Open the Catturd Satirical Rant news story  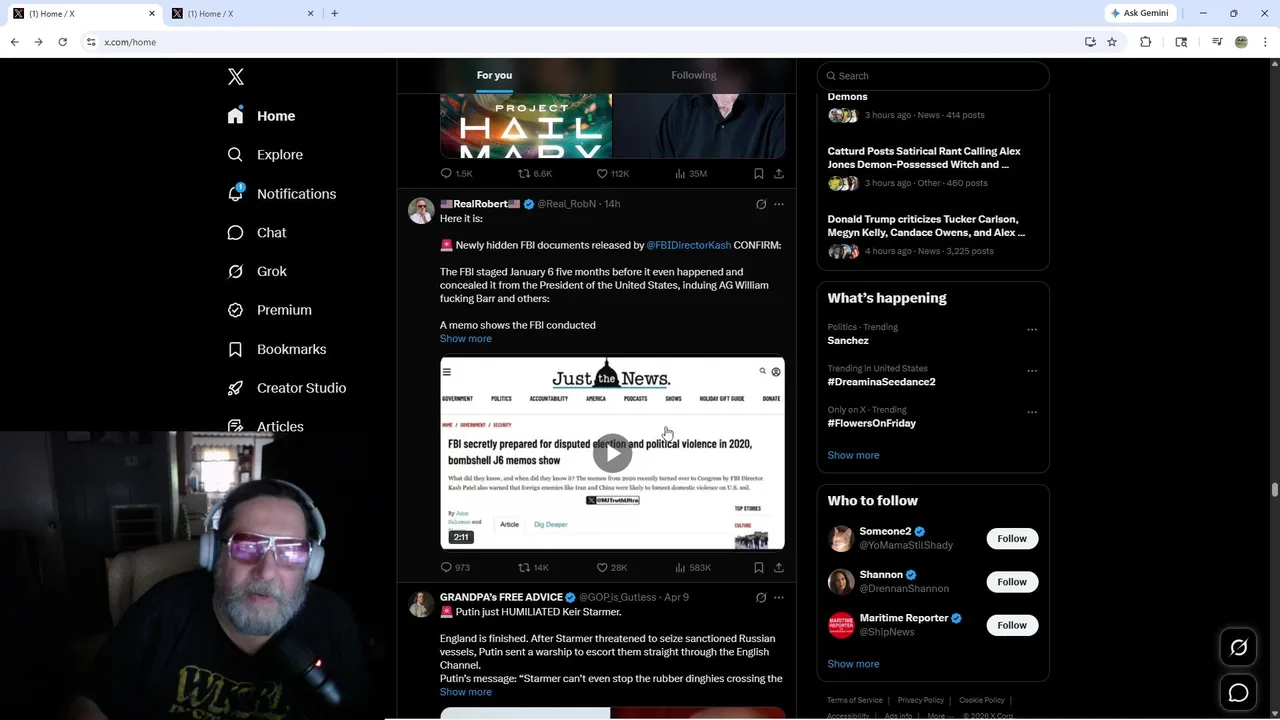tap(932, 167)
